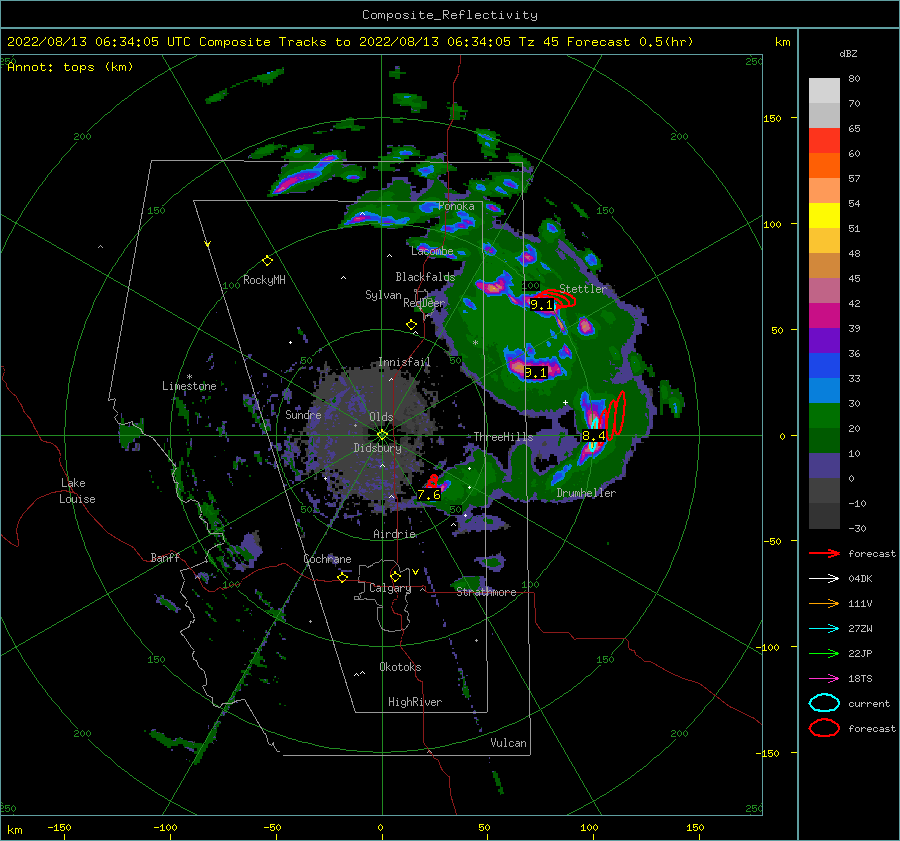Click the date-time tracks header line
The image size is (900, 841).
tap(350, 42)
